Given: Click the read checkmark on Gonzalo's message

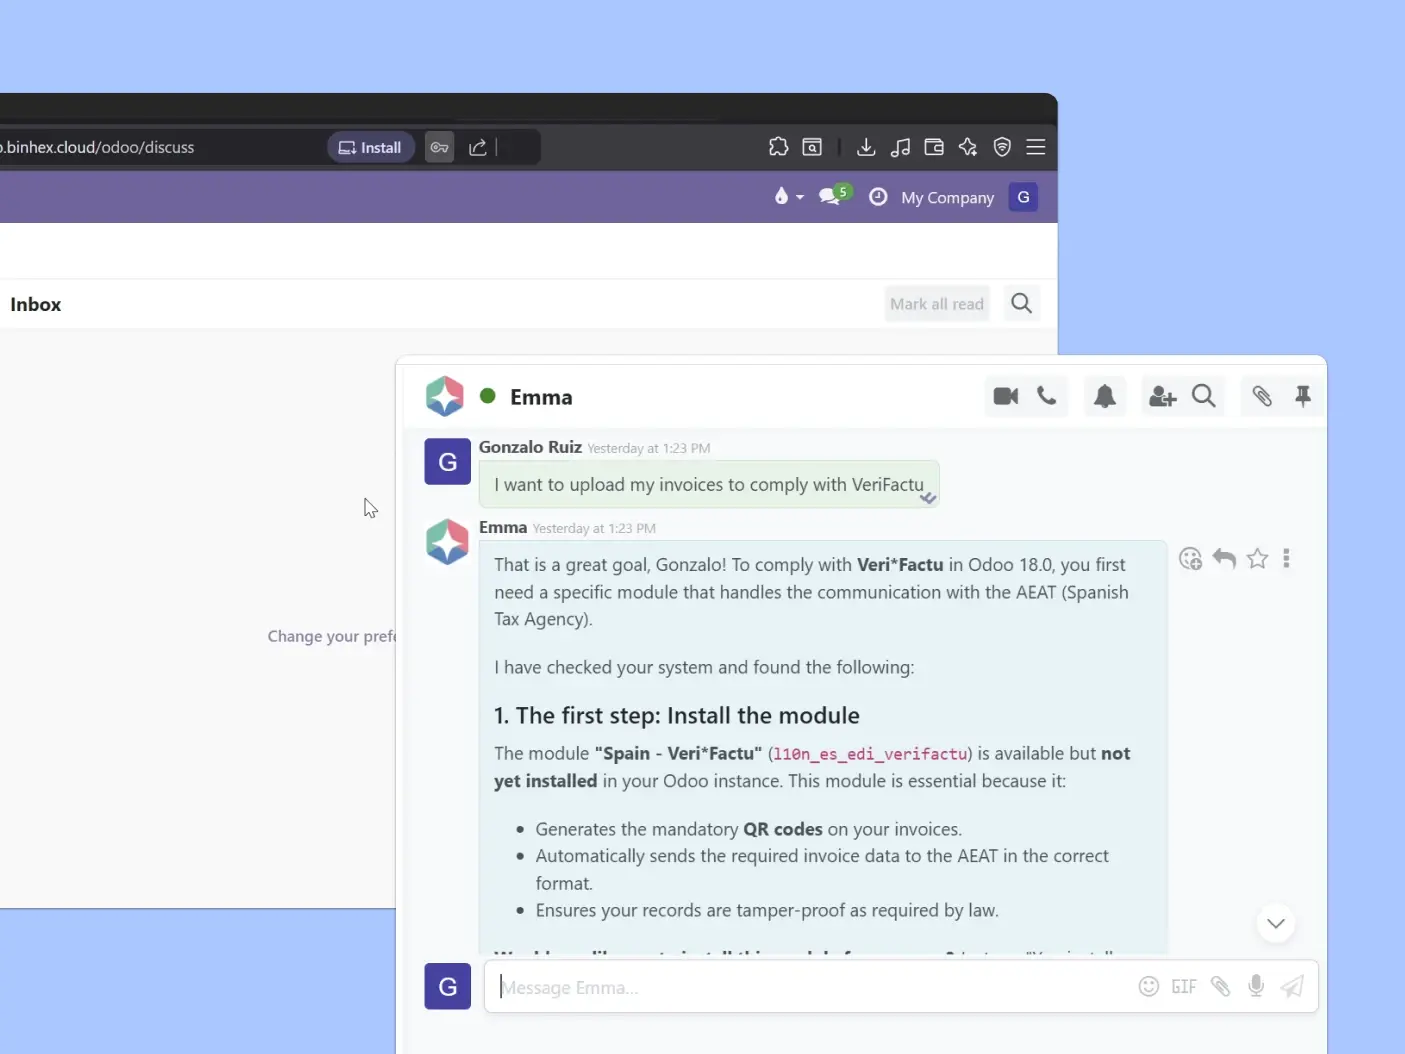Looking at the screenshot, I should pos(928,497).
